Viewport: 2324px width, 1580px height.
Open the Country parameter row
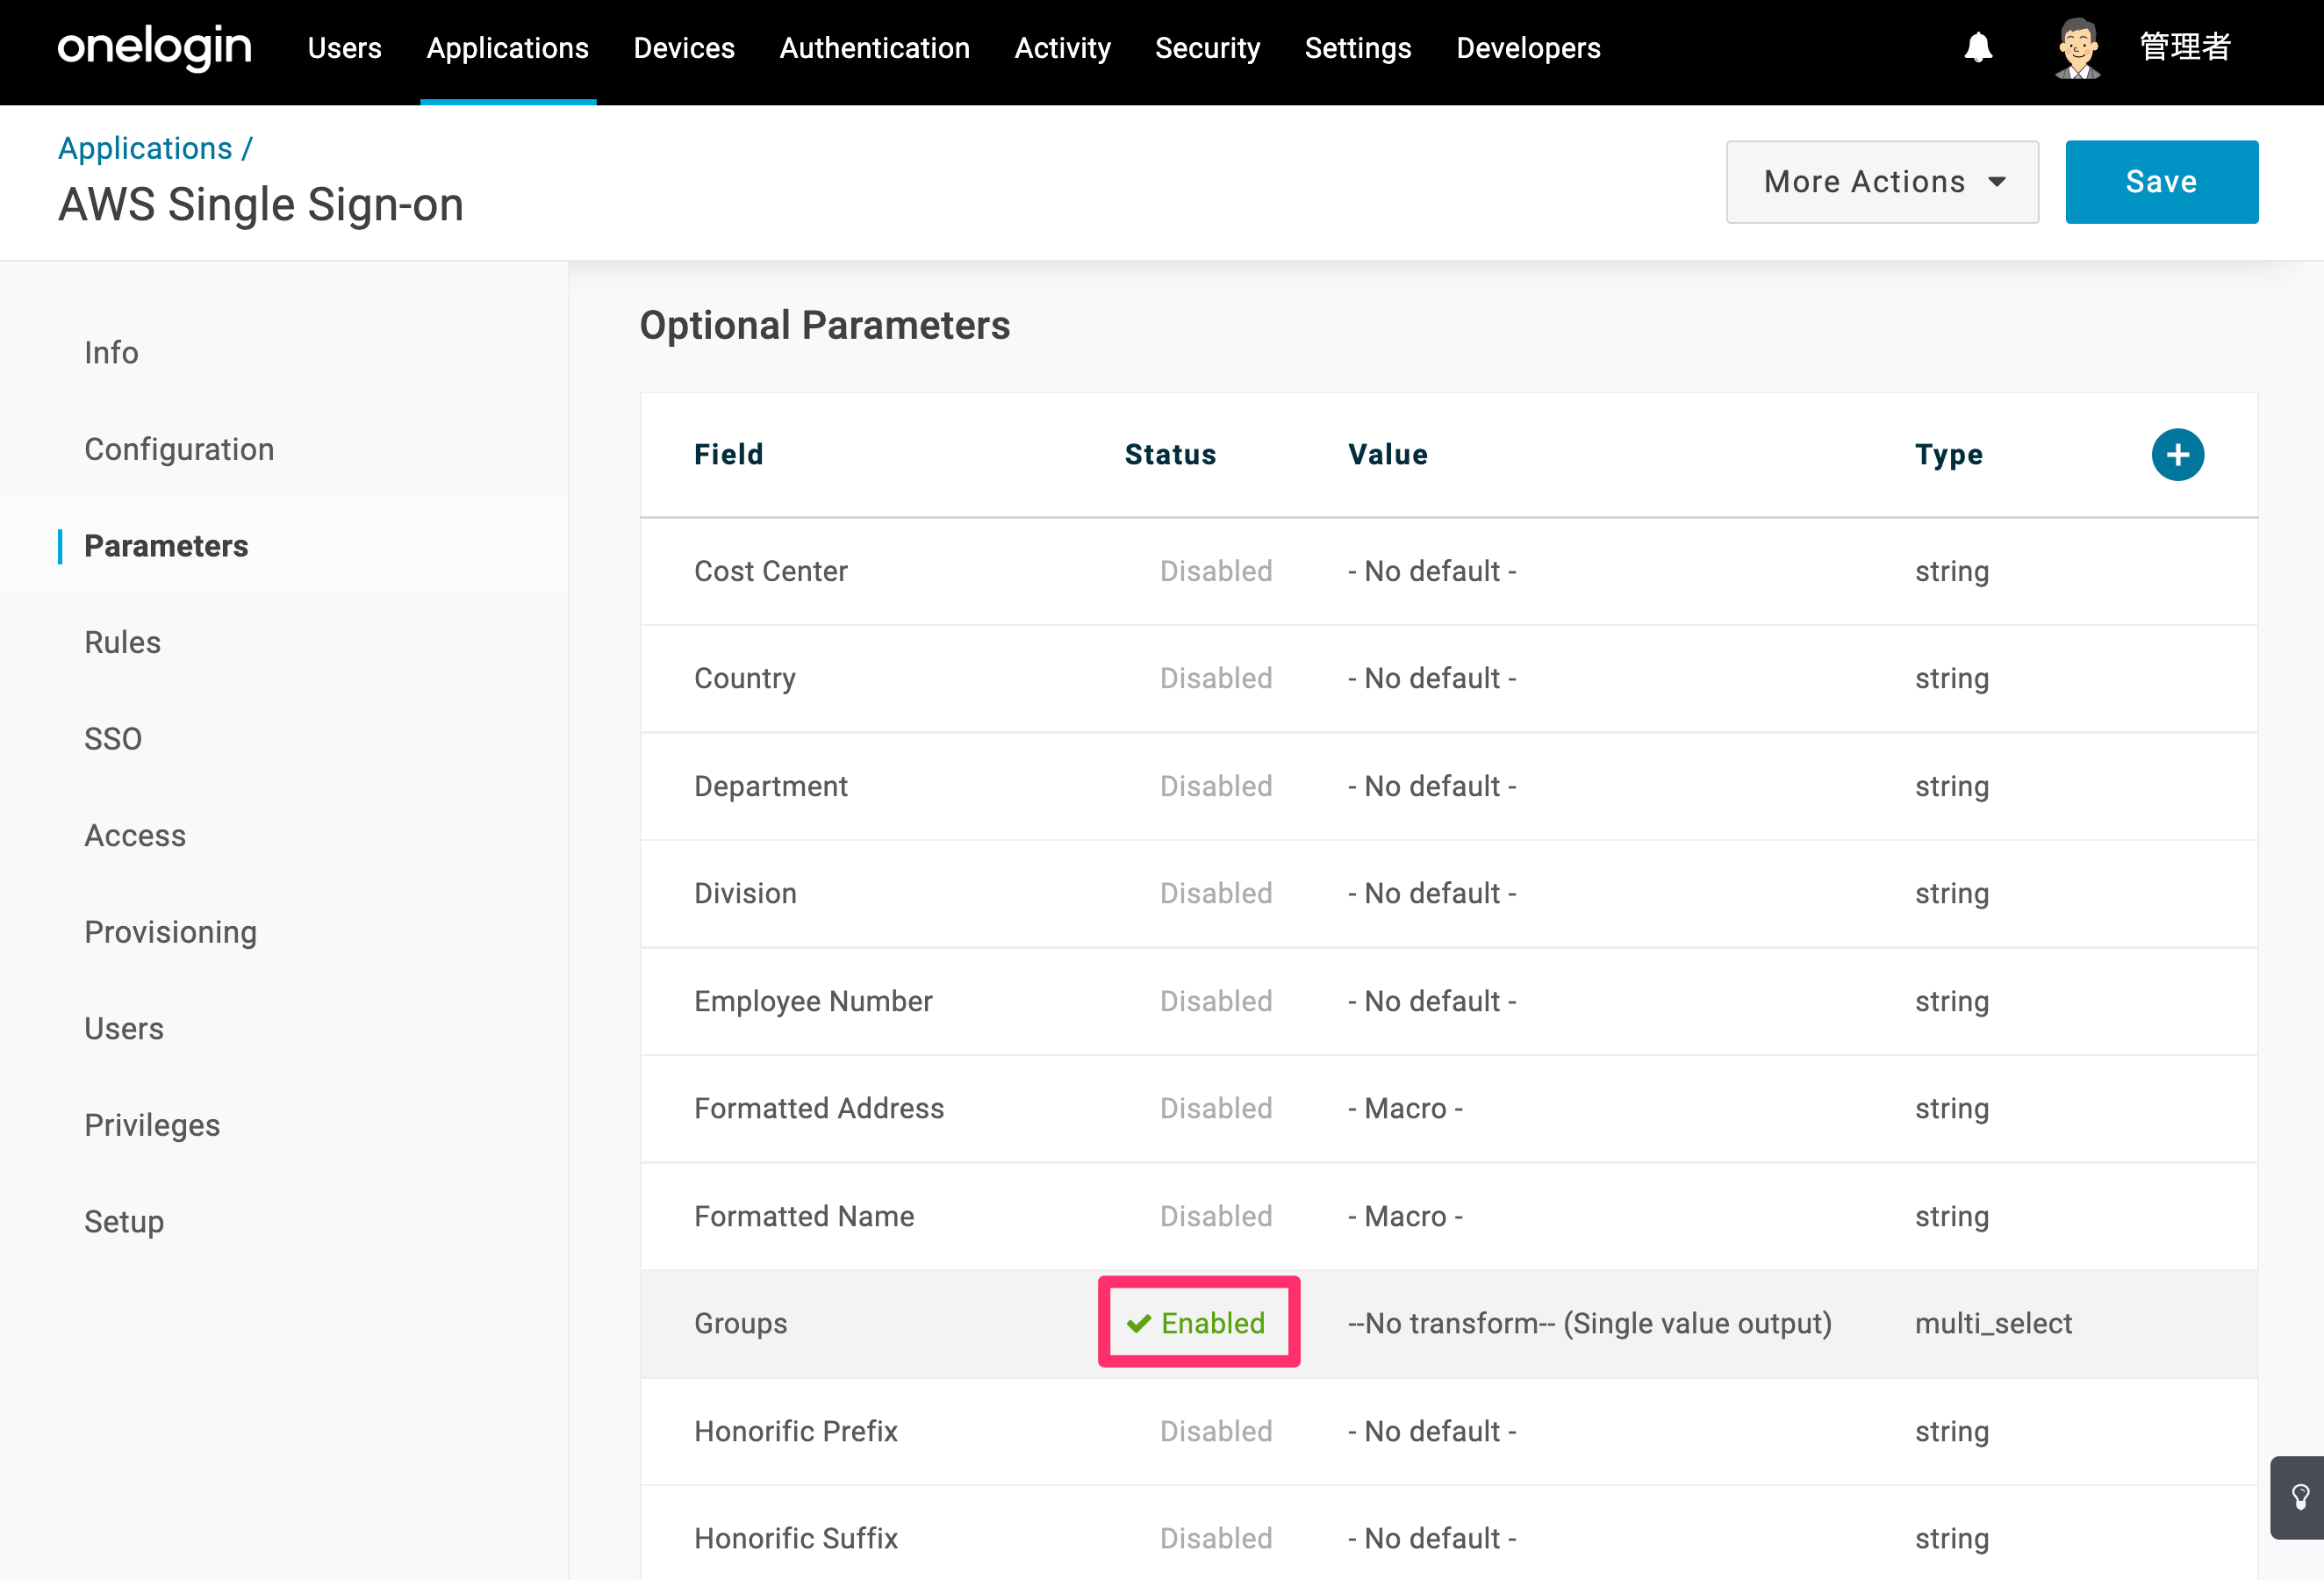click(x=1449, y=679)
